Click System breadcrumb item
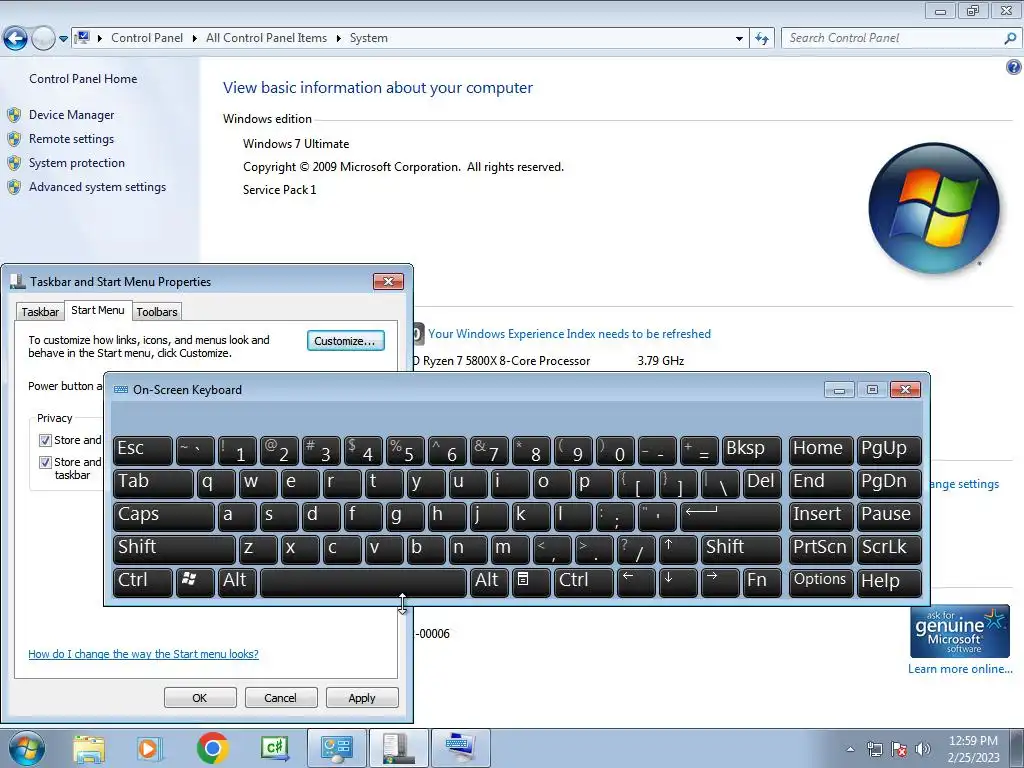The image size is (1024, 768). point(368,39)
